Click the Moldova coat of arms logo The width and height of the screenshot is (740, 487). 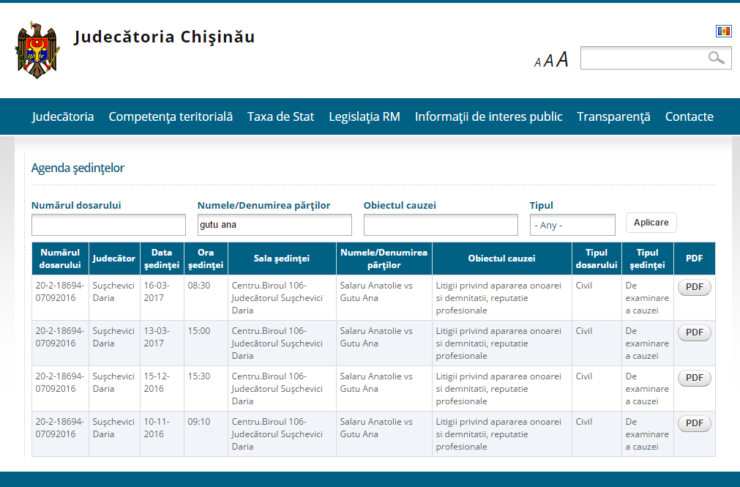pos(37,50)
